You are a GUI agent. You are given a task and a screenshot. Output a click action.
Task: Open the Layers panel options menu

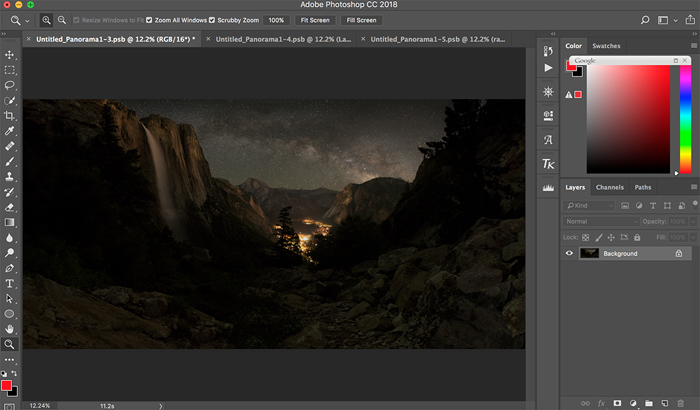point(693,187)
